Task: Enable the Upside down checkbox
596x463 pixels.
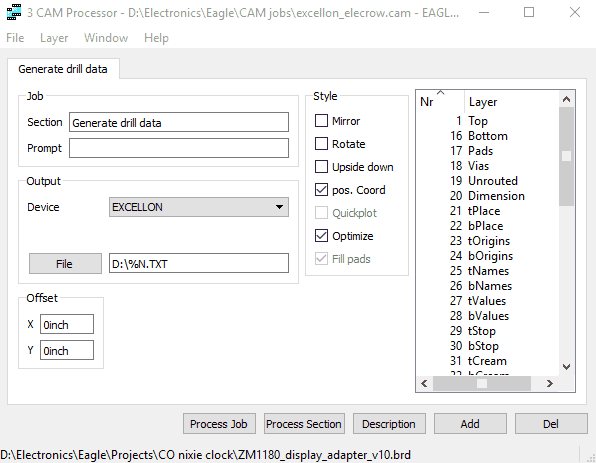Action: coord(321,167)
